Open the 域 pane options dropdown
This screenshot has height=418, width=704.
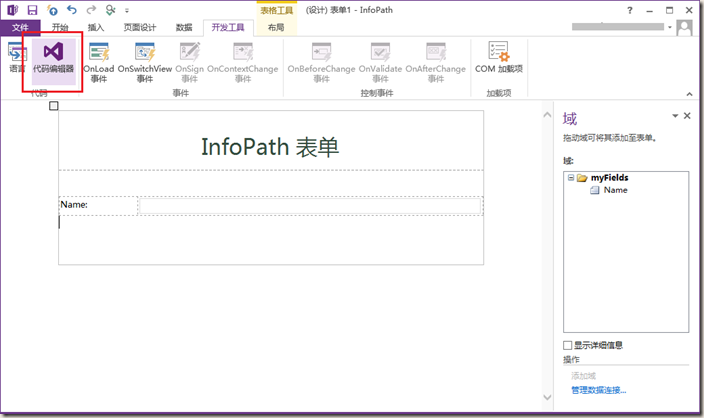tap(675, 116)
